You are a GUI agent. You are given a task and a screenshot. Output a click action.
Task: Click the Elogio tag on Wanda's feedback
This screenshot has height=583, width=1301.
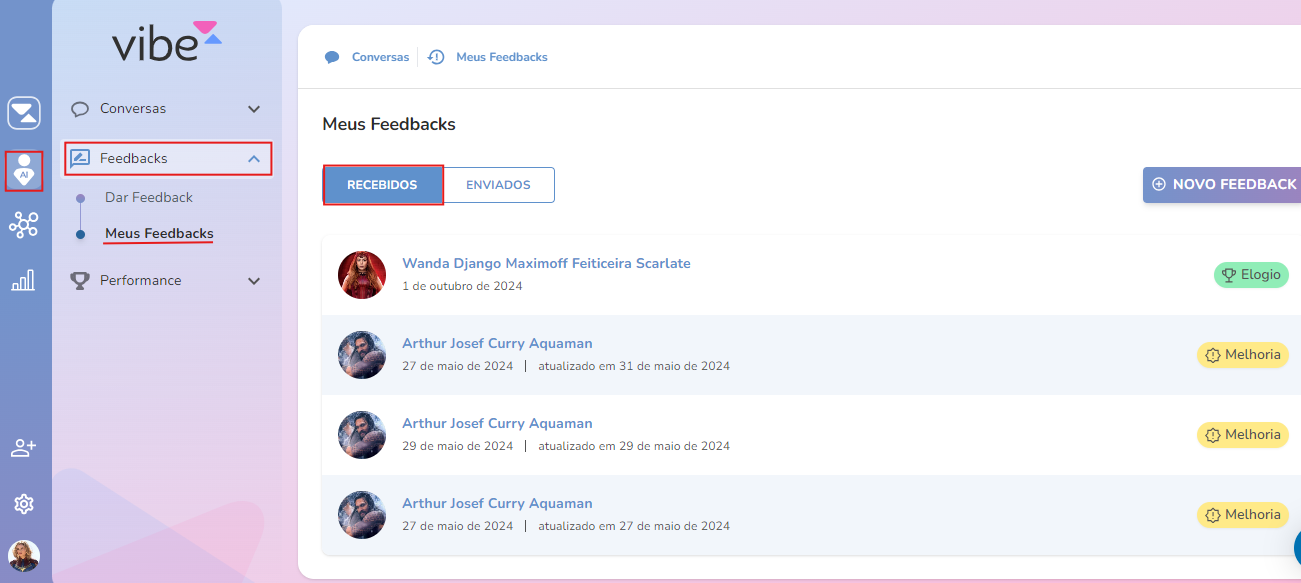(1251, 275)
